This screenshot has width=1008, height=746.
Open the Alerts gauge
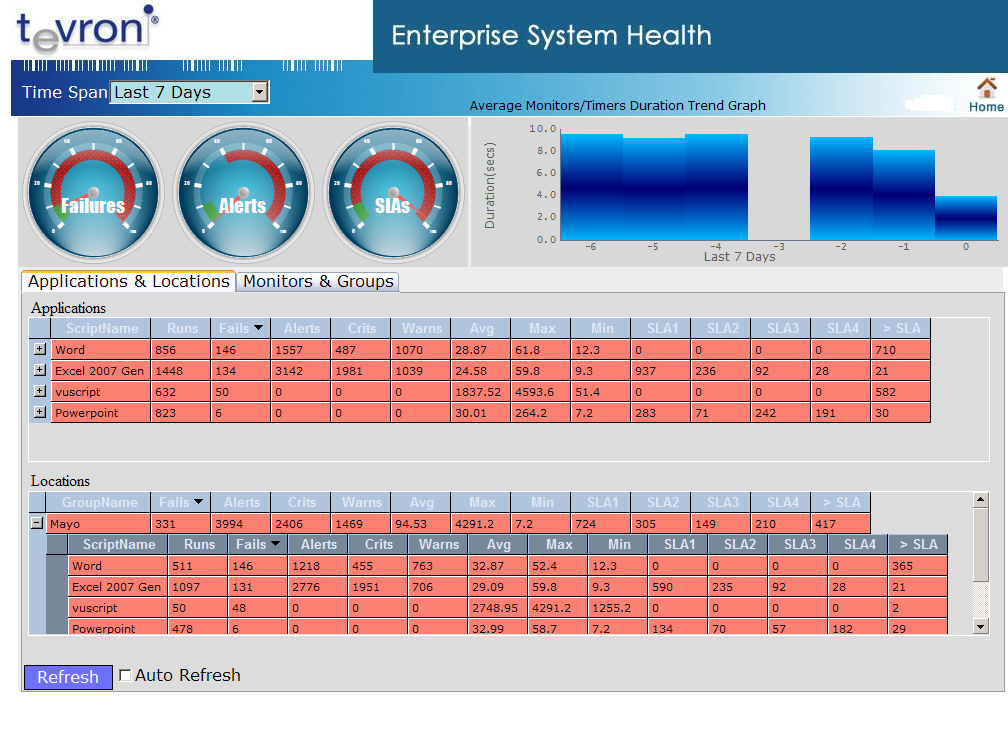pyautogui.click(x=244, y=192)
